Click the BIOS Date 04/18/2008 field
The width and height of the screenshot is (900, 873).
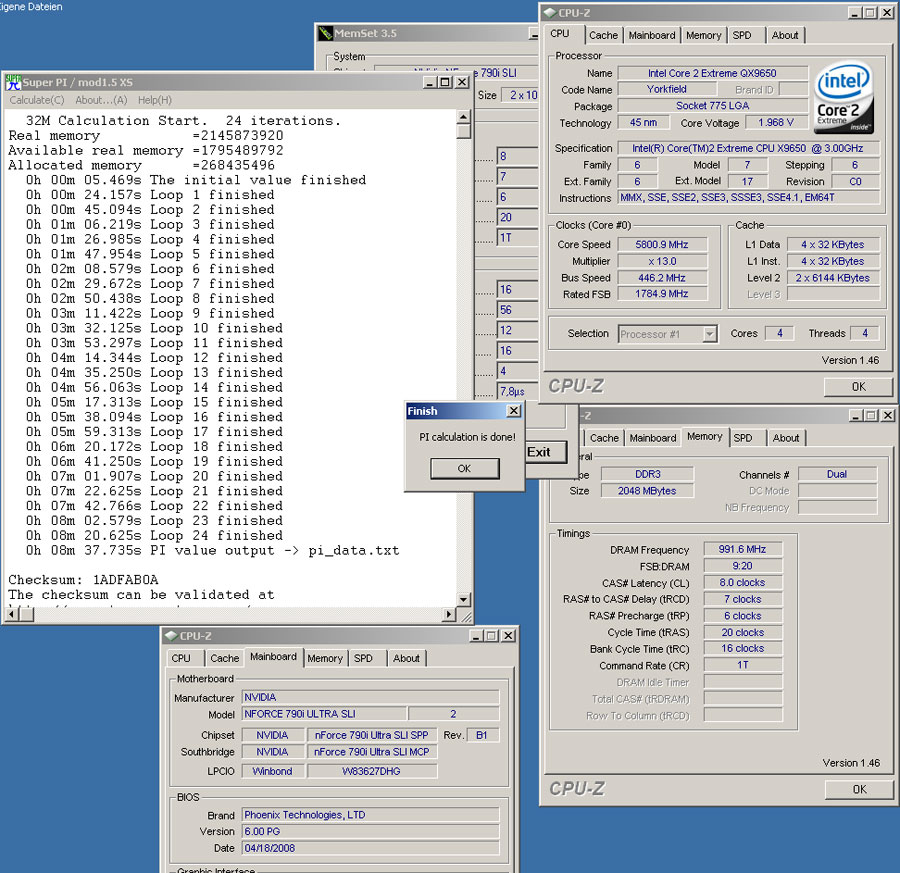click(370, 848)
